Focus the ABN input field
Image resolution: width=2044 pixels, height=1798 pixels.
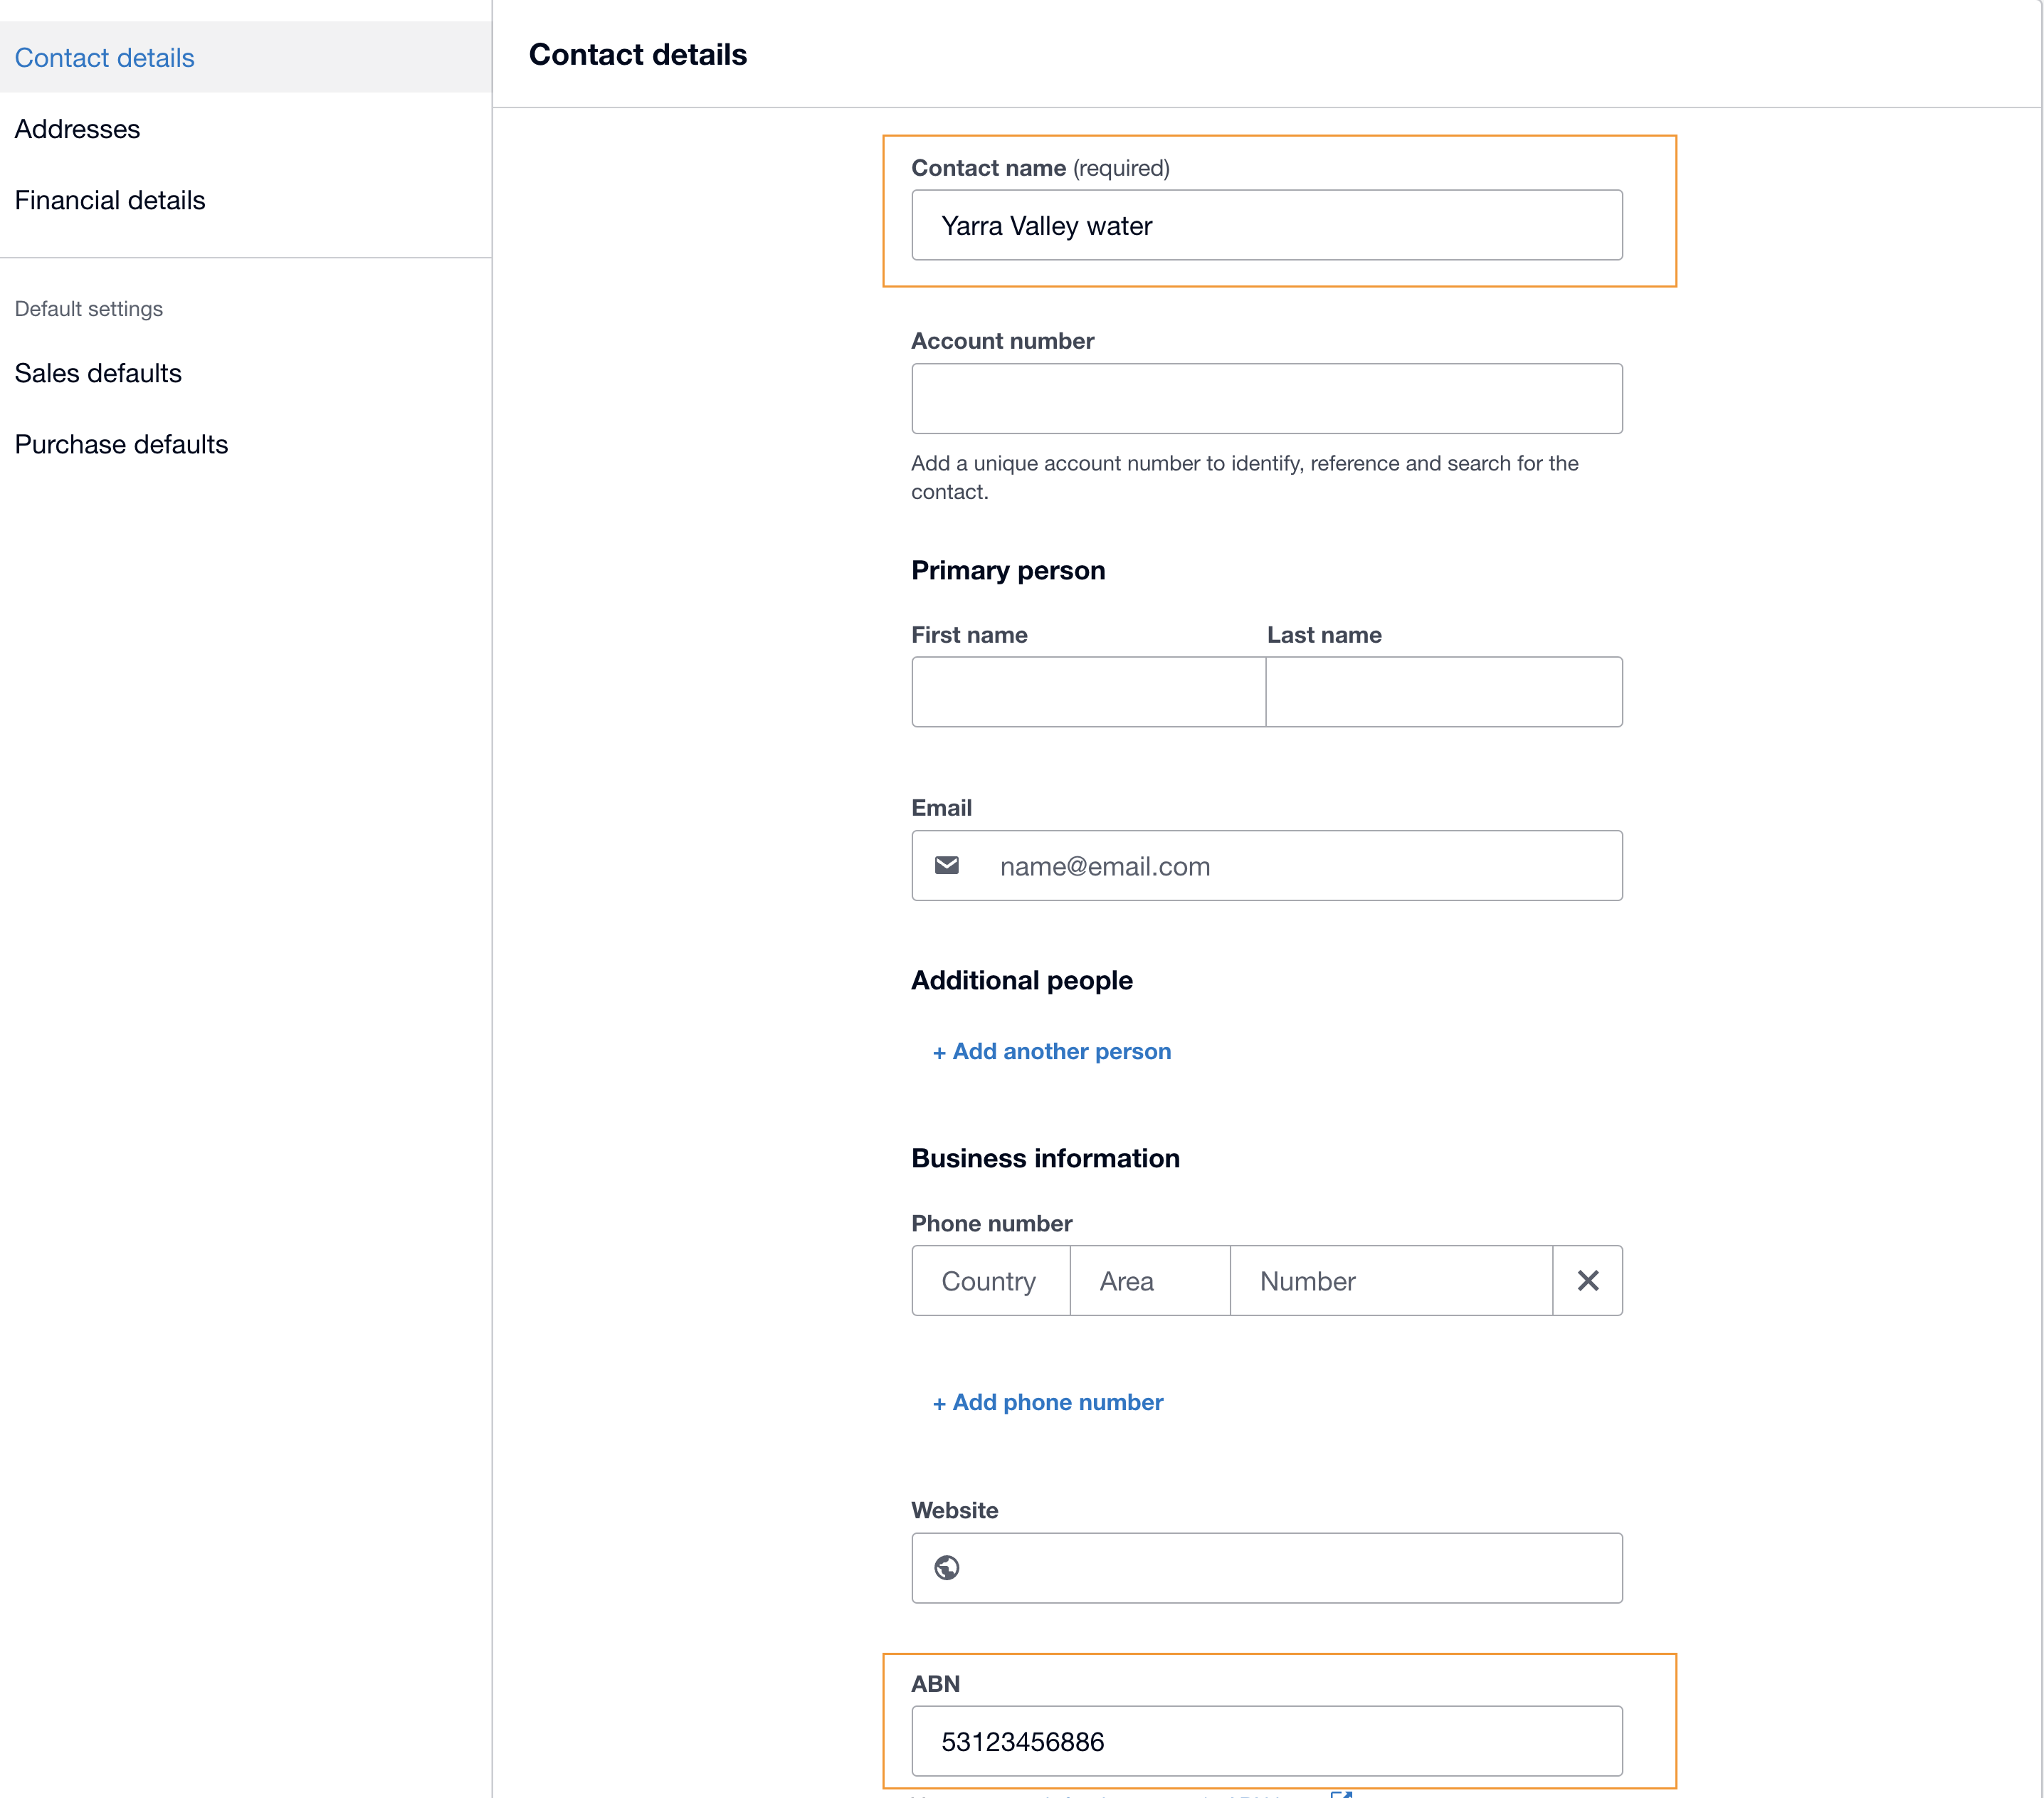tap(1266, 1741)
